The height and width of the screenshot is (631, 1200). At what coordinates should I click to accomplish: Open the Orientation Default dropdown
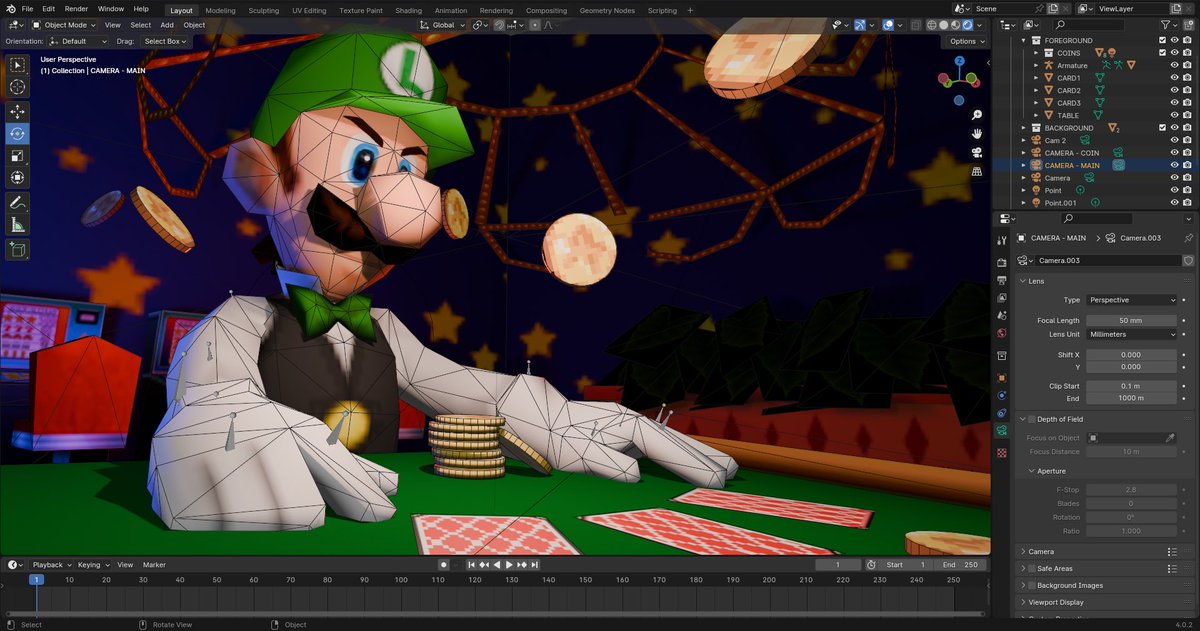pyautogui.click(x=78, y=41)
